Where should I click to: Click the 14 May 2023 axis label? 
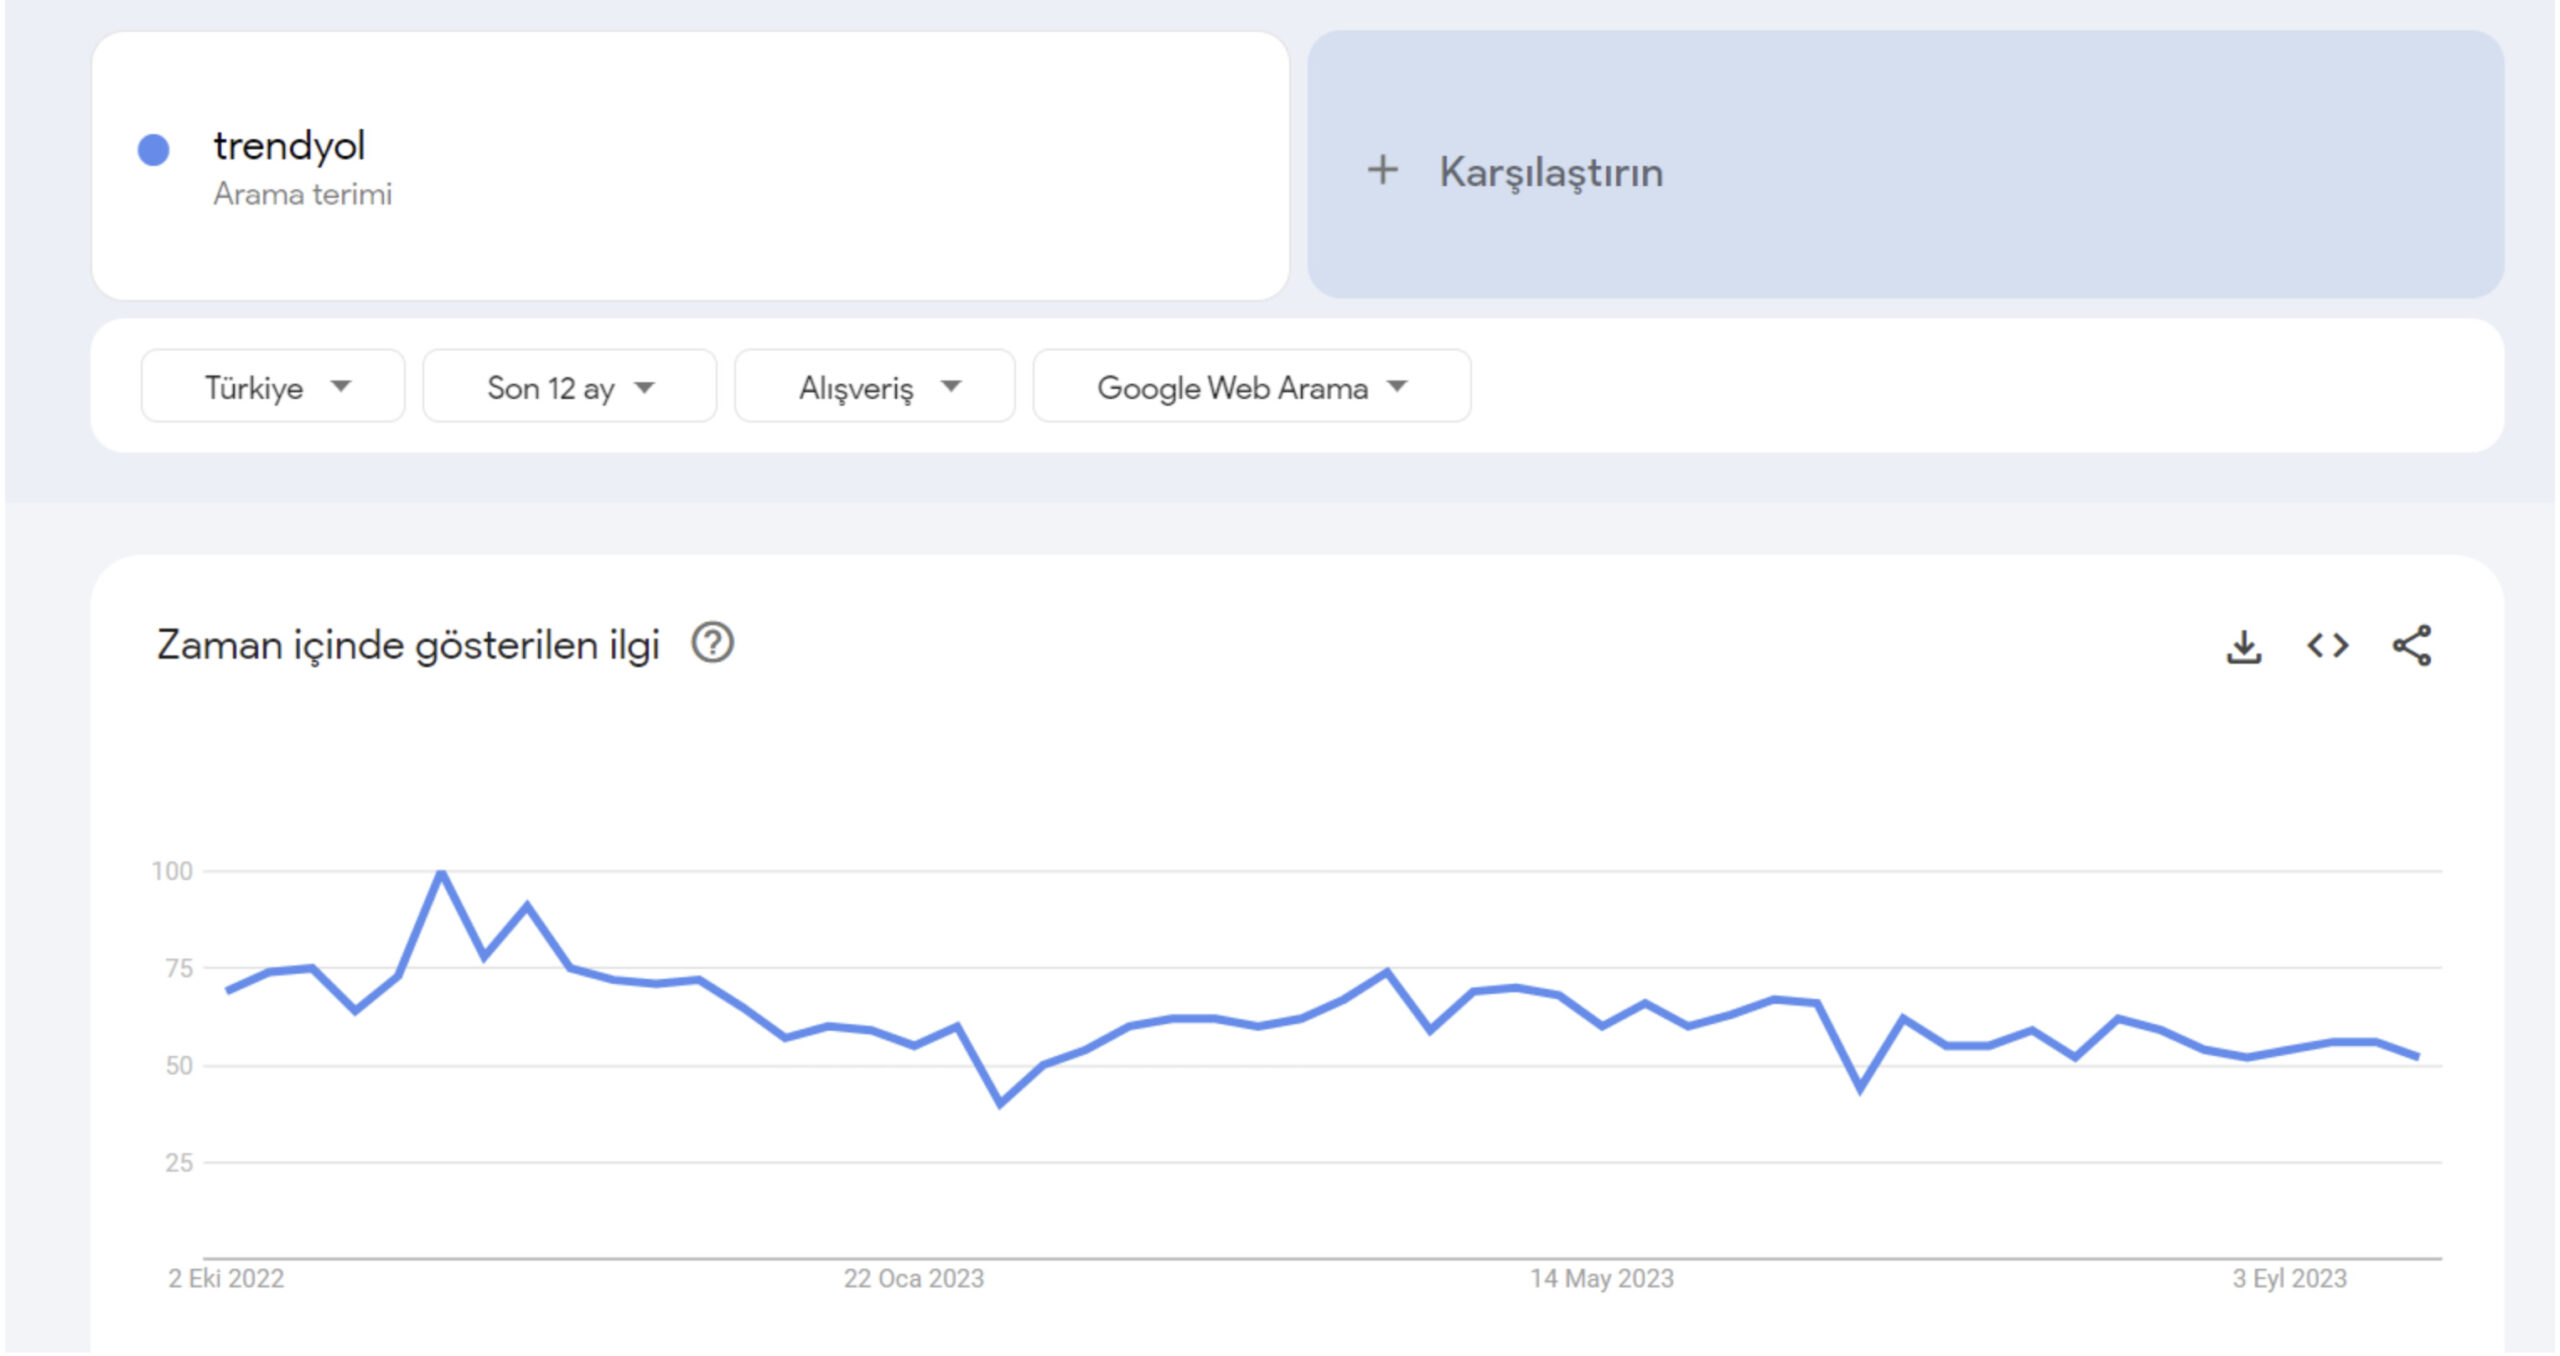1602,1279
